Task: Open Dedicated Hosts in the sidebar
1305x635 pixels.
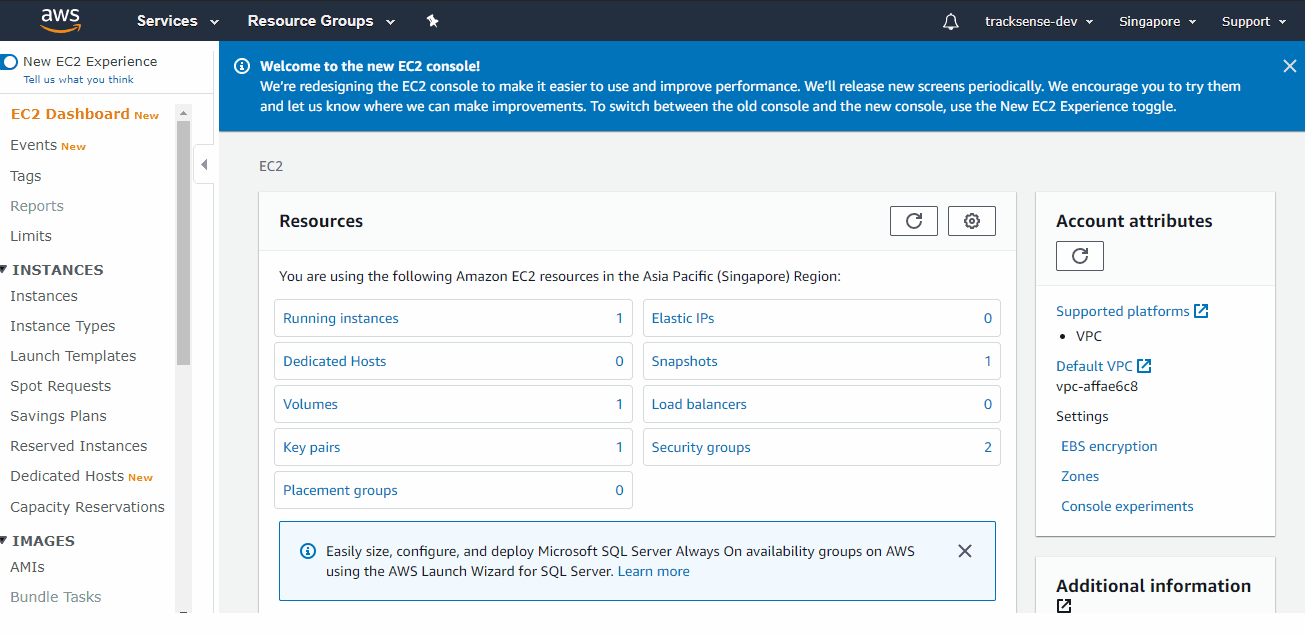Action: point(67,476)
